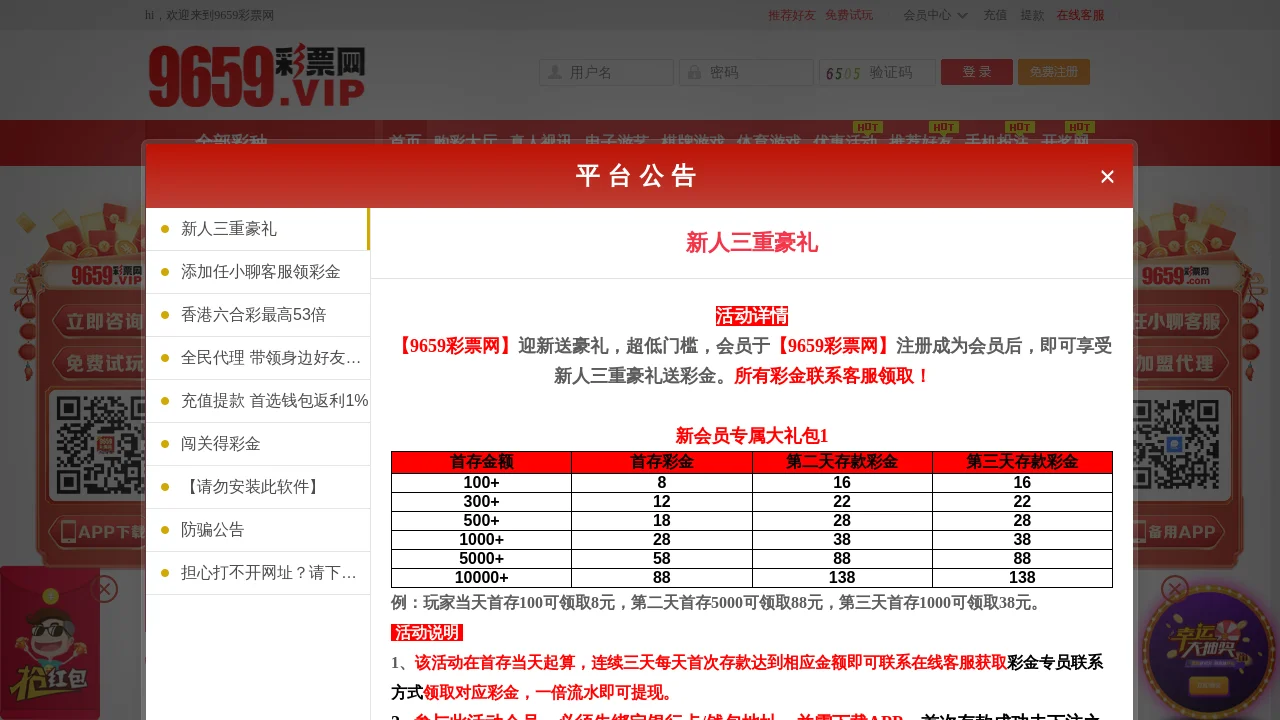Image resolution: width=1280 pixels, height=720 pixels.
Task: Click the 5000+ table cell
Action: tap(481, 559)
